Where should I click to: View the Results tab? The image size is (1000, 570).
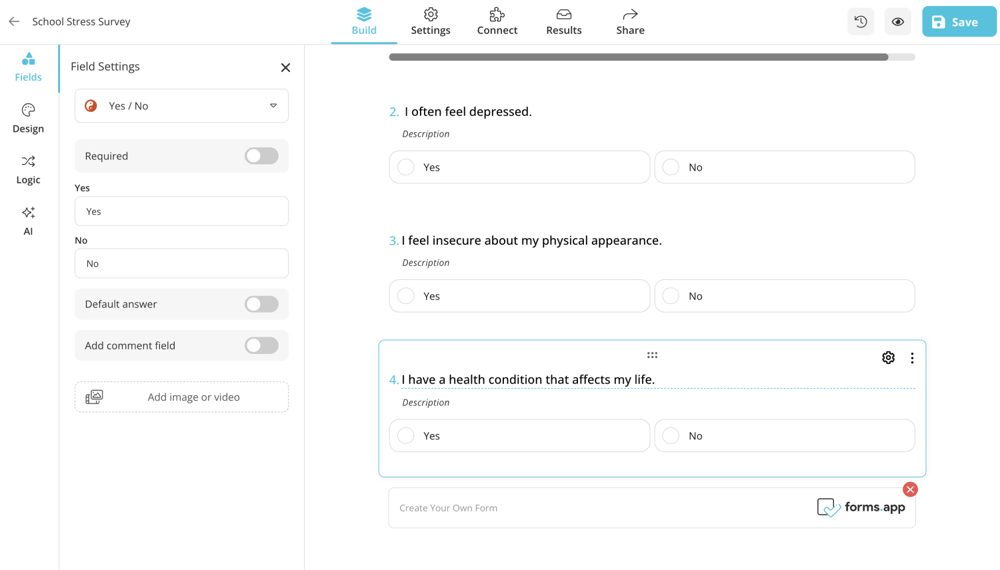[x=564, y=22]
